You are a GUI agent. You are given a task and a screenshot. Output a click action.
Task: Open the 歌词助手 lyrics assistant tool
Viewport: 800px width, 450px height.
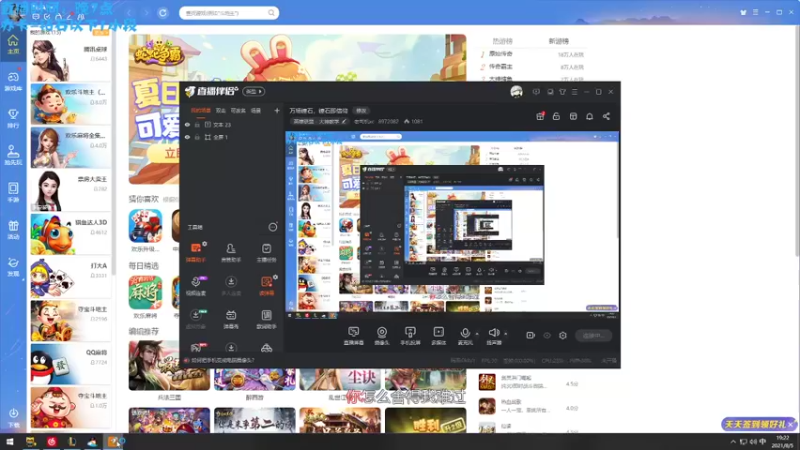266,319
